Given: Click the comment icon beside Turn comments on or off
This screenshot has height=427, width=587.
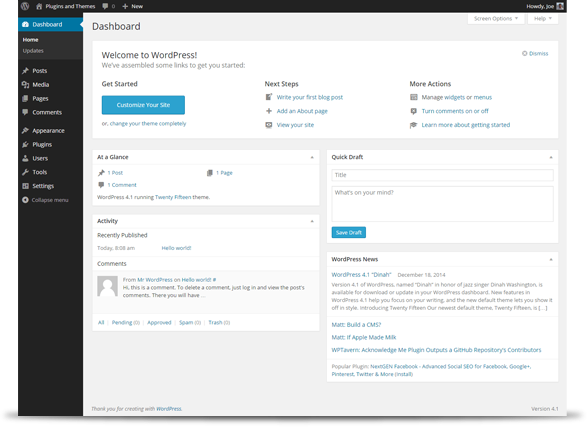Looking at the screenshot, I should click(414, 111).
